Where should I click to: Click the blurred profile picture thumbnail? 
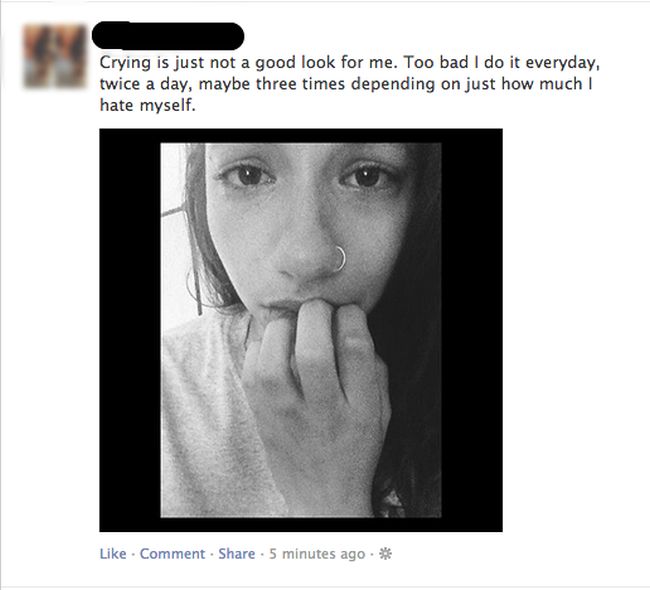54,56
